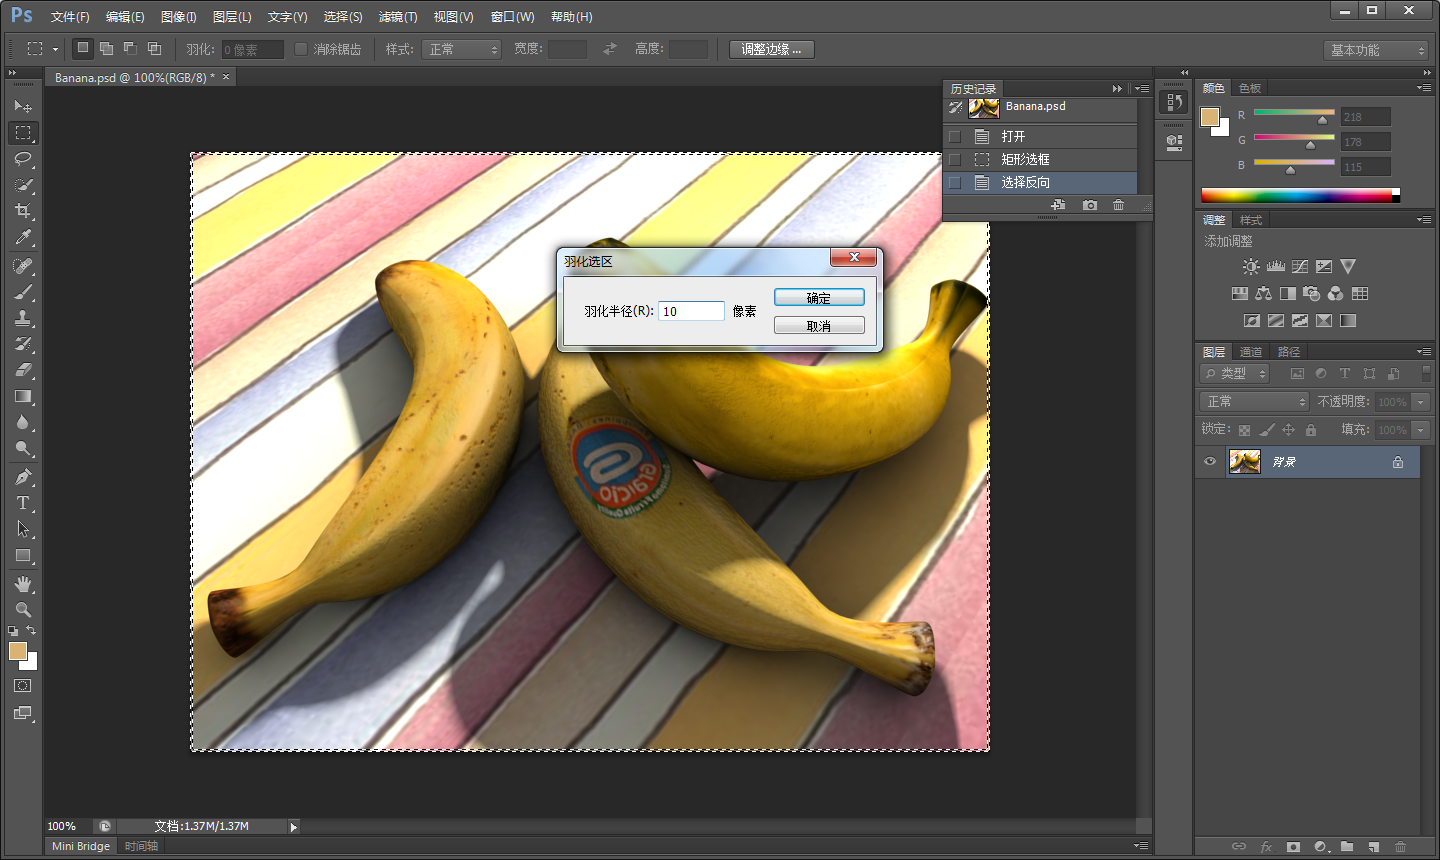The image size is (1440, 860).
Task: Switch to the 通道 (Channels) tab
Action: point(1251,352)
